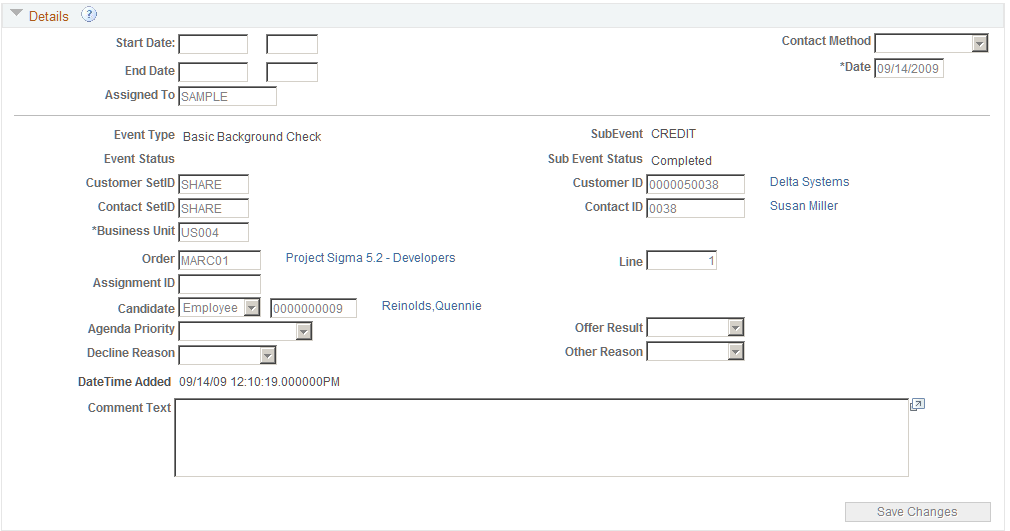The width and height of the screenshot is (1010, 531).
Task: Open the Contact Method dropdown
Action: 931,43
